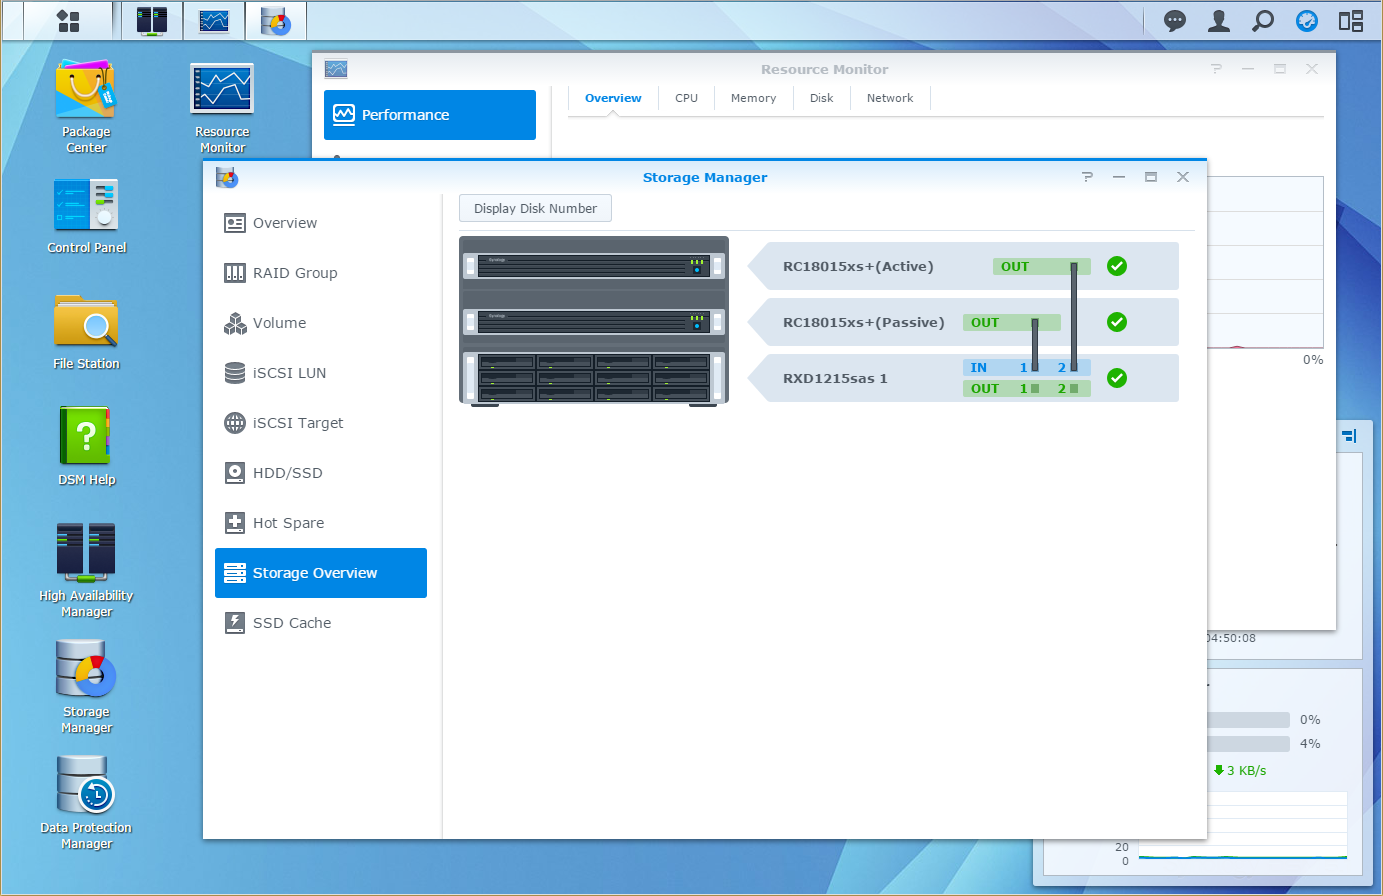Screen dimensions: 1383x896
Task: Click the Display Disk Number button
Action: (x=535, y=208)
